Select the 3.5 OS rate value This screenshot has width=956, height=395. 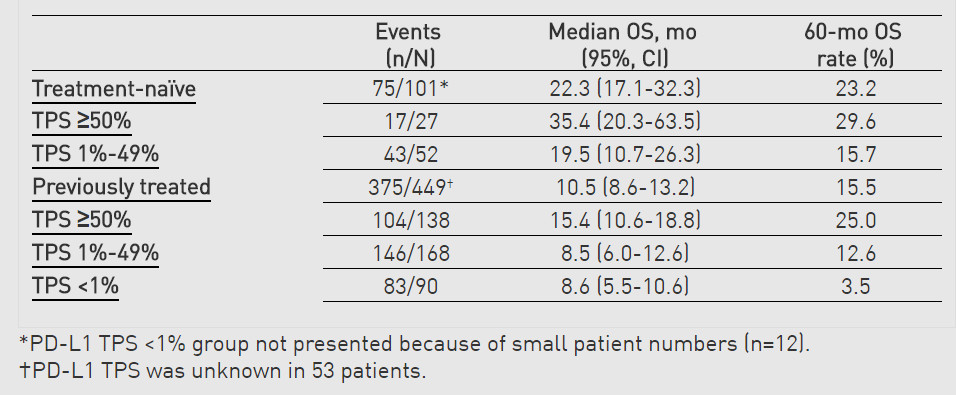click(x=856, y=286)
